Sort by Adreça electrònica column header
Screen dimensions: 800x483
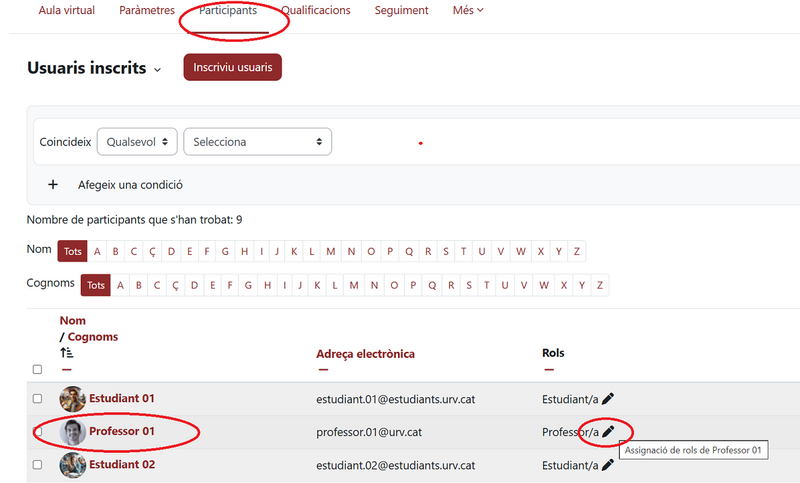tap(365, 354)
